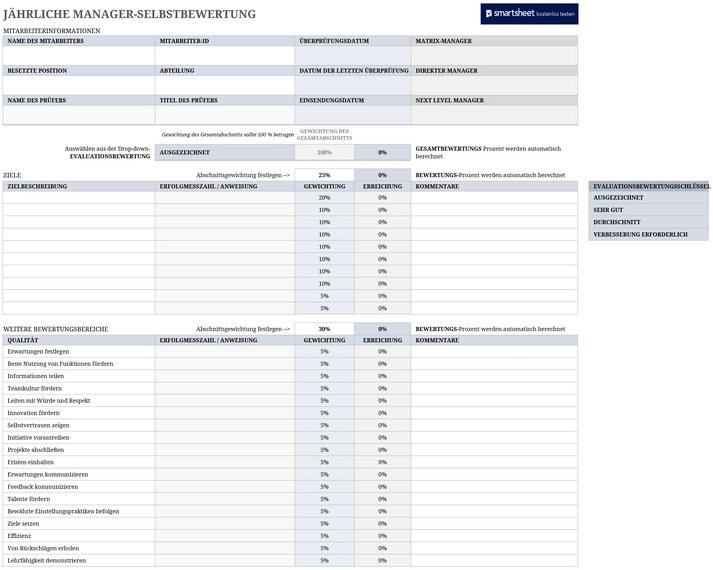Click the row Projekte abschließen
The height and width of the screenshot is (570, 713).
(x=290, y=450)
